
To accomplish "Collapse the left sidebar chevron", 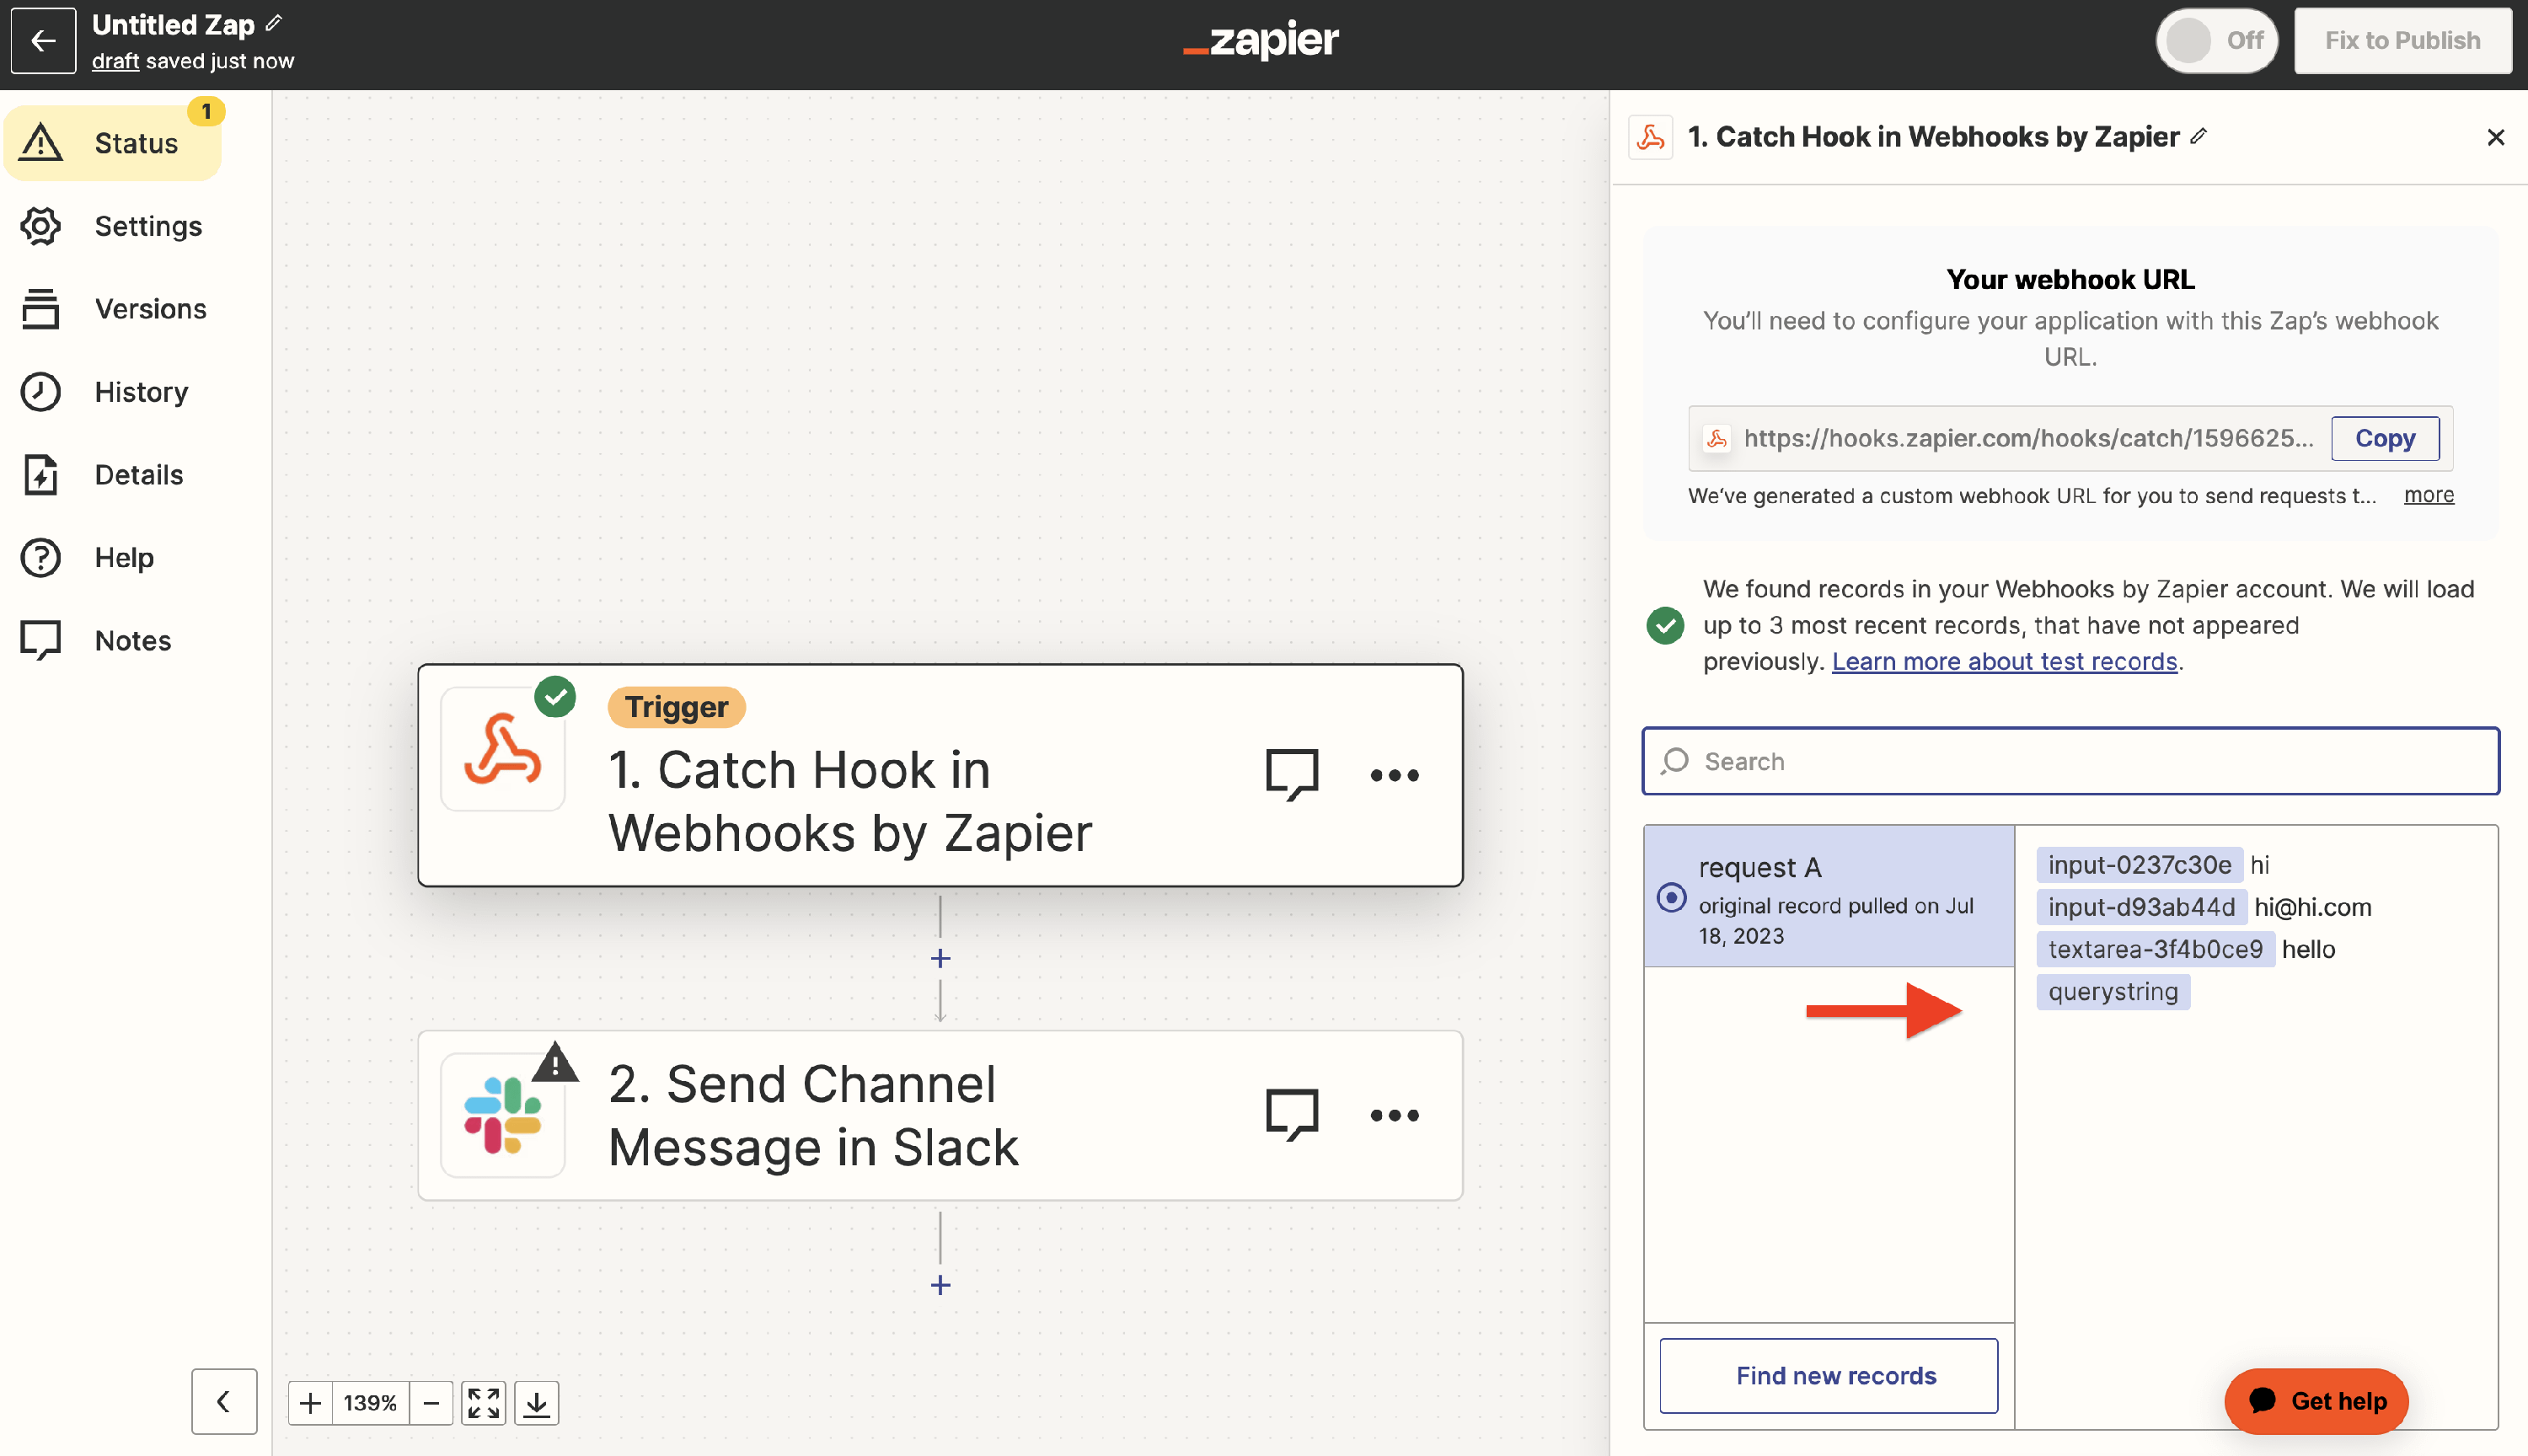I will tap(224, 1401).
